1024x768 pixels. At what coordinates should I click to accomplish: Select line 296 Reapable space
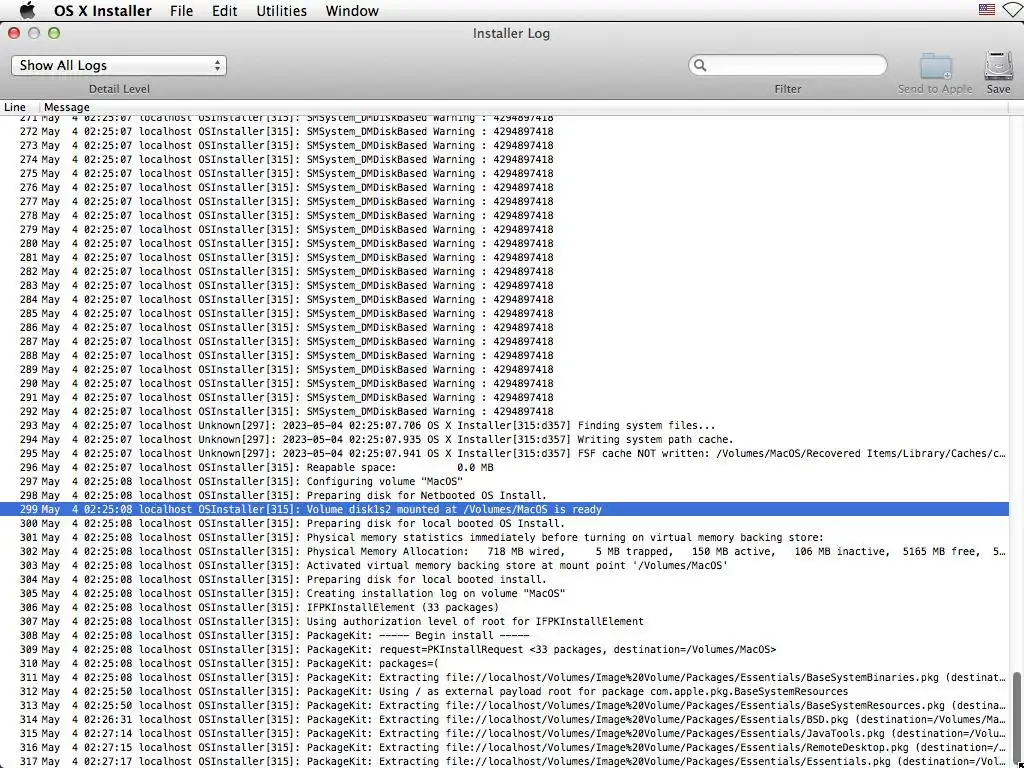pyautogui.click(x=504, y=468)
